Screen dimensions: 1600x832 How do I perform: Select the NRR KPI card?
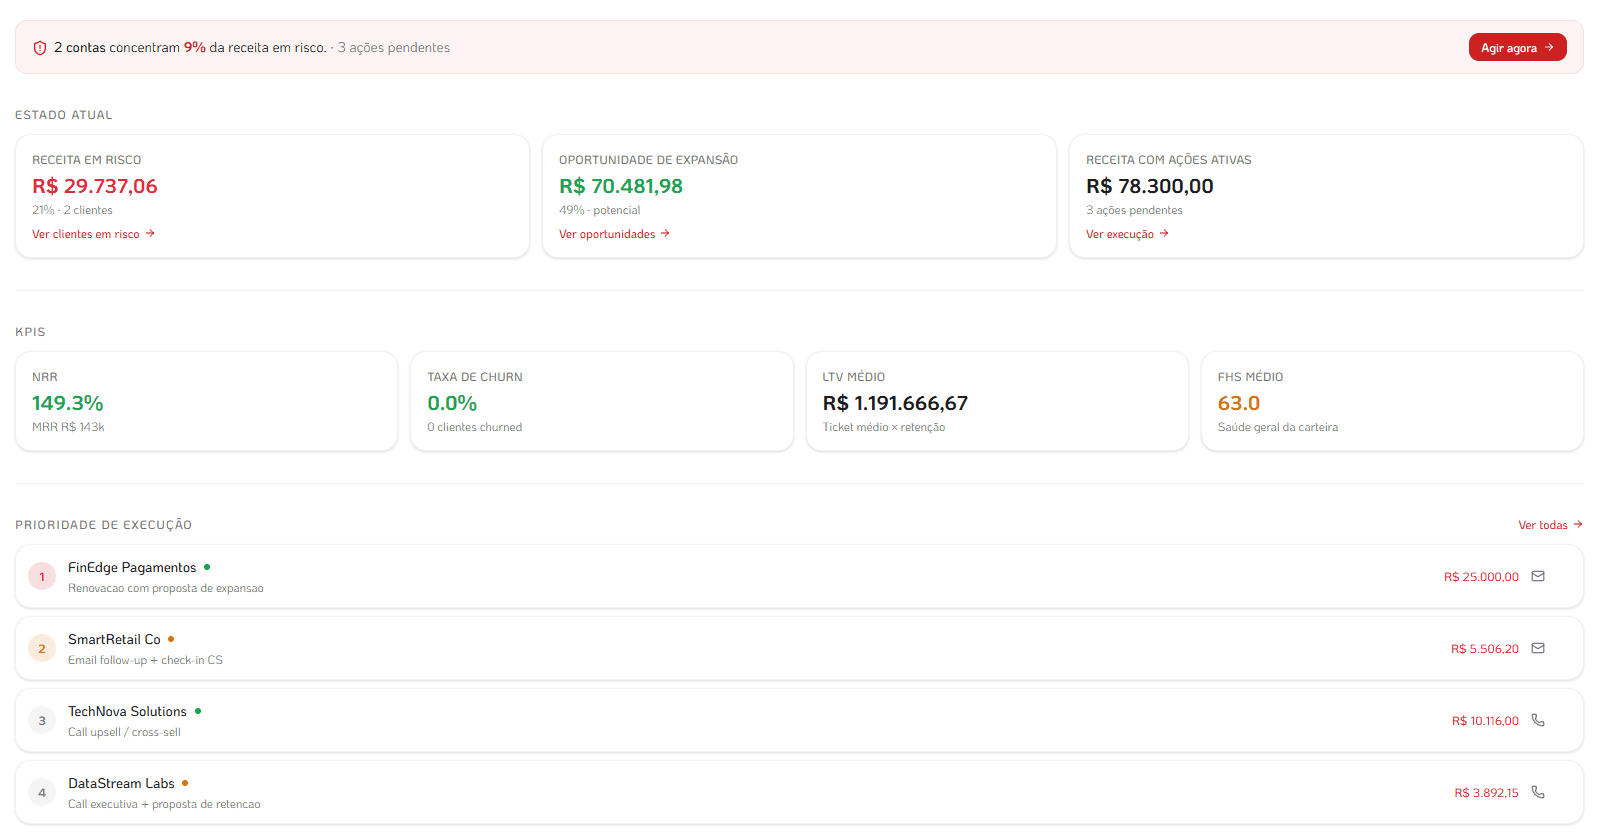point(206,401)
